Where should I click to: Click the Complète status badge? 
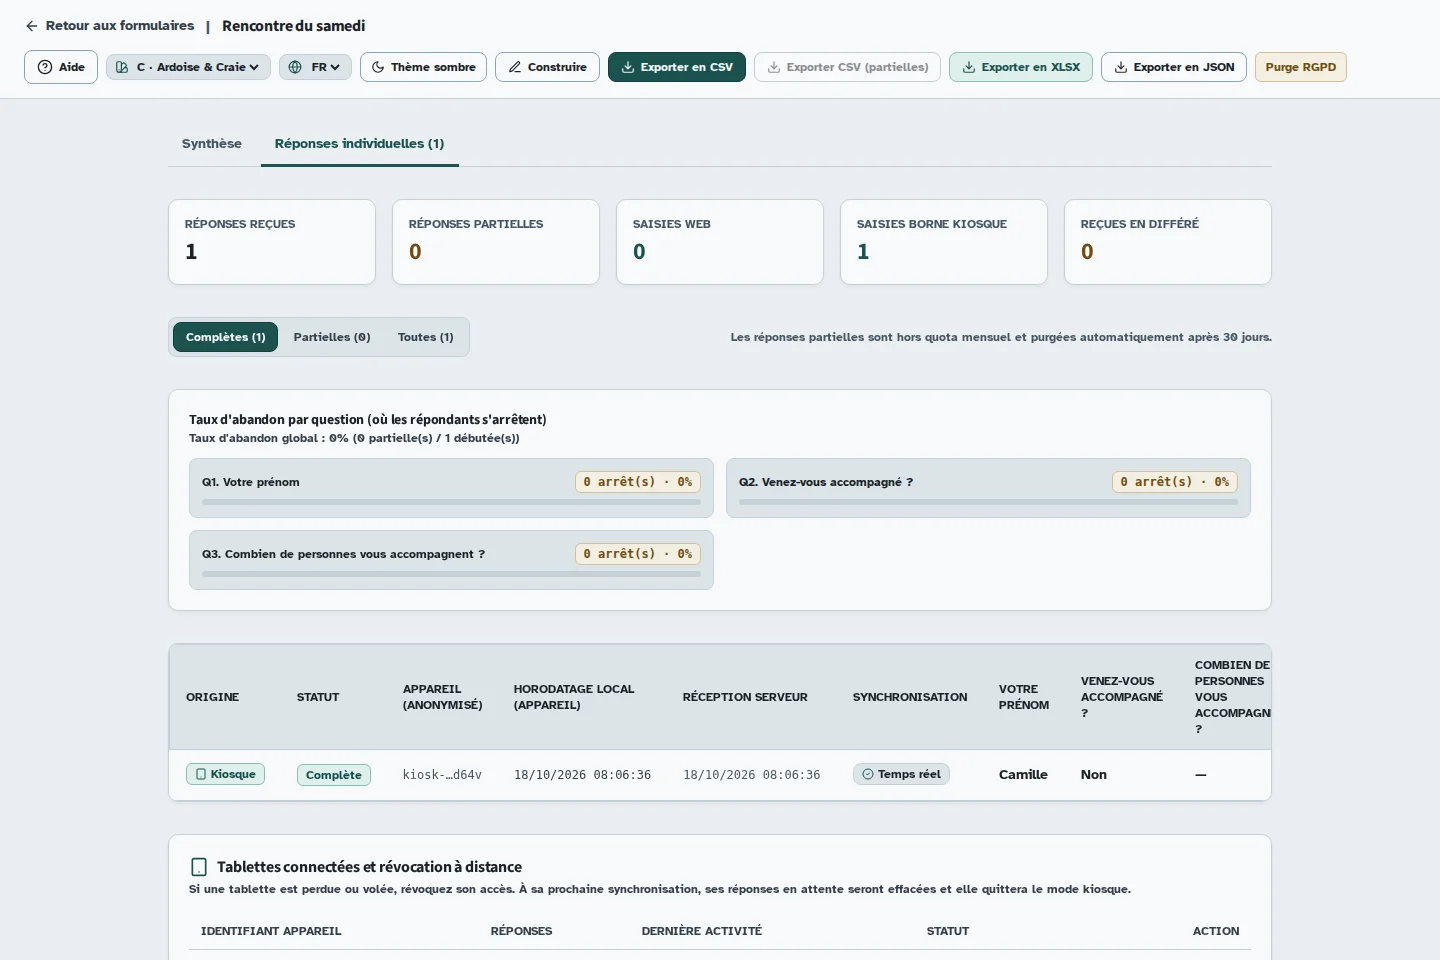tap(334, 775)
